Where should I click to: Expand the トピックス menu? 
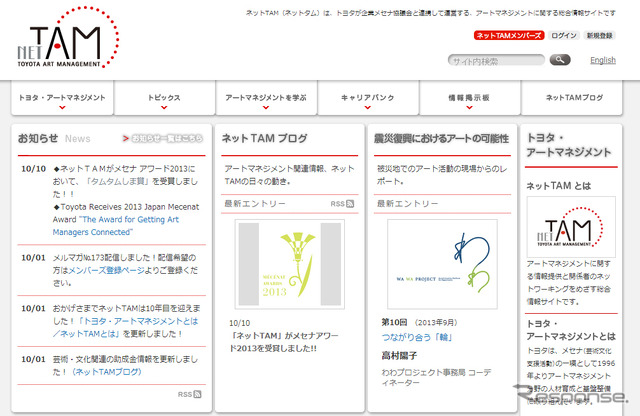coord(164,98)
